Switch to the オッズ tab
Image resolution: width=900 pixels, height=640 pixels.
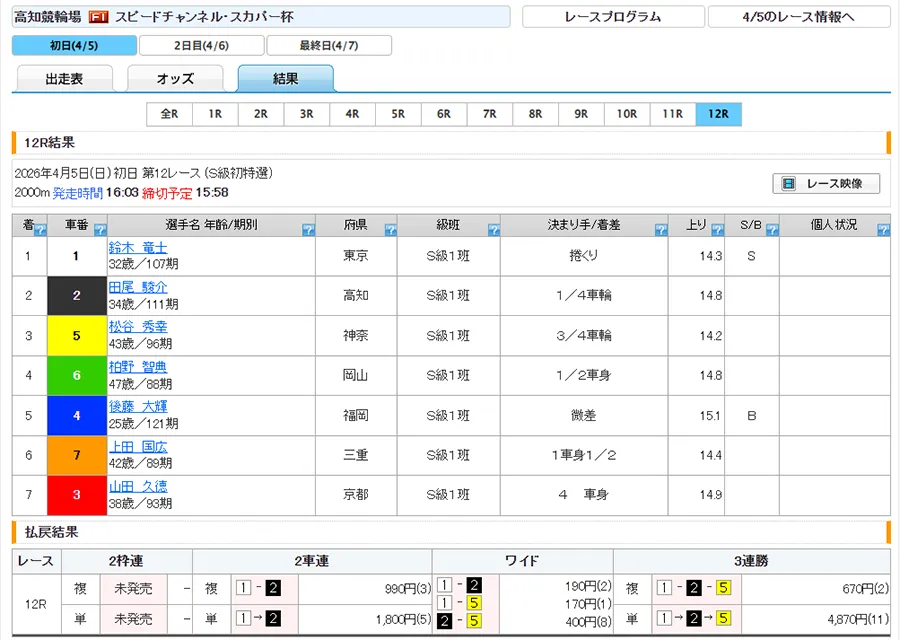175,79
